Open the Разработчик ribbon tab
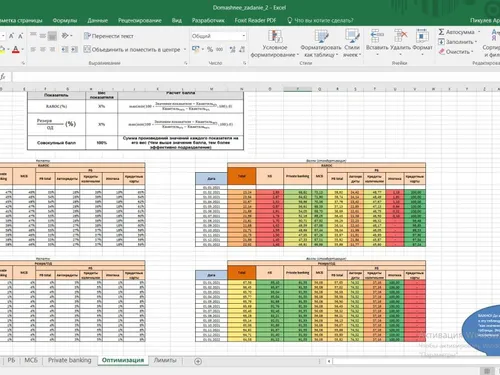 [x=208, y=20]
